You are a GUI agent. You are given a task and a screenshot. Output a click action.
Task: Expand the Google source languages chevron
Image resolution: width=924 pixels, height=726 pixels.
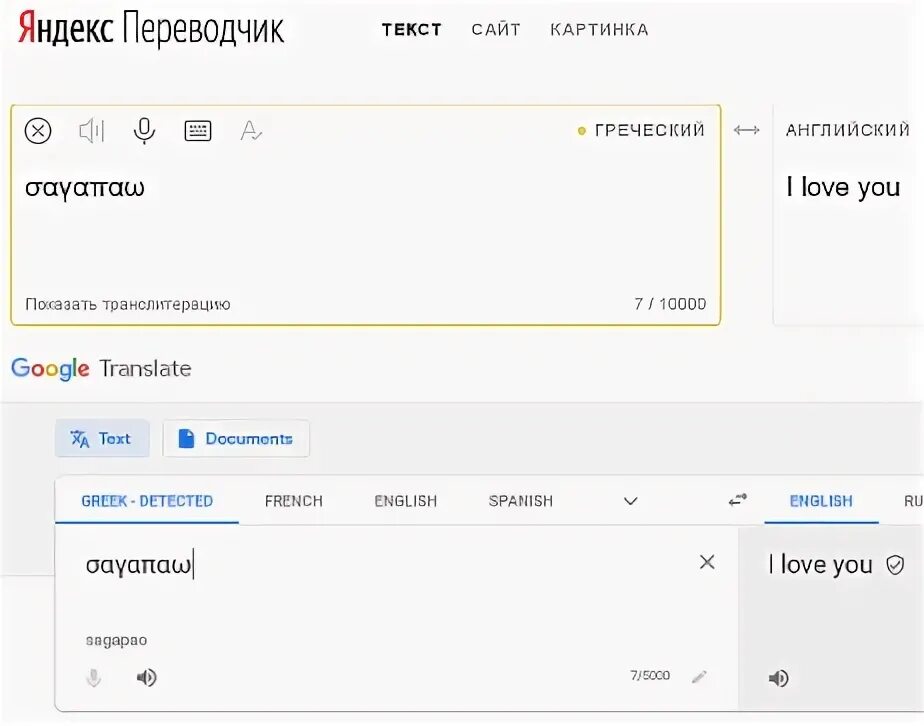tap(631, 501)
